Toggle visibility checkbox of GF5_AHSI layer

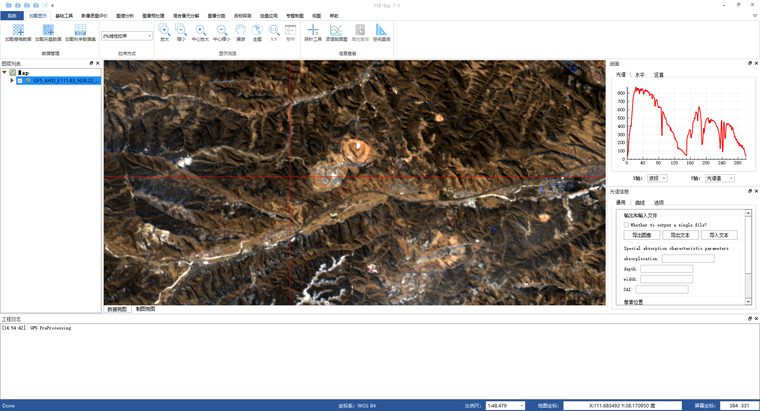tap(20, 80)
